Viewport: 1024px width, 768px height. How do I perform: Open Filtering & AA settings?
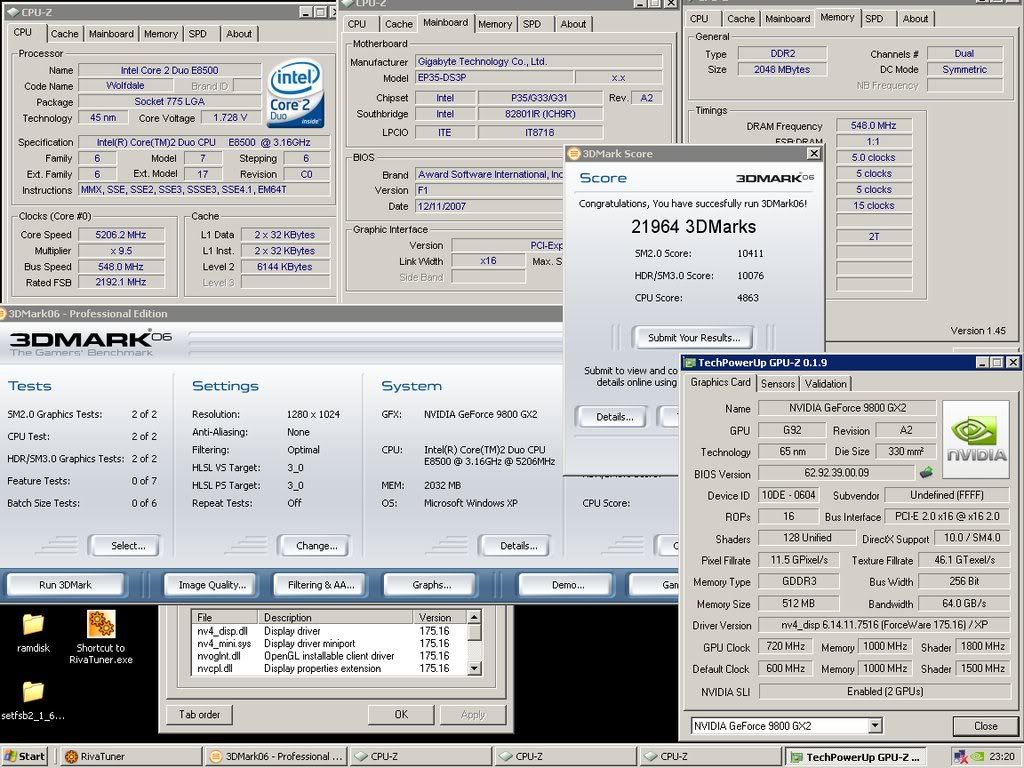click(321, 584)
